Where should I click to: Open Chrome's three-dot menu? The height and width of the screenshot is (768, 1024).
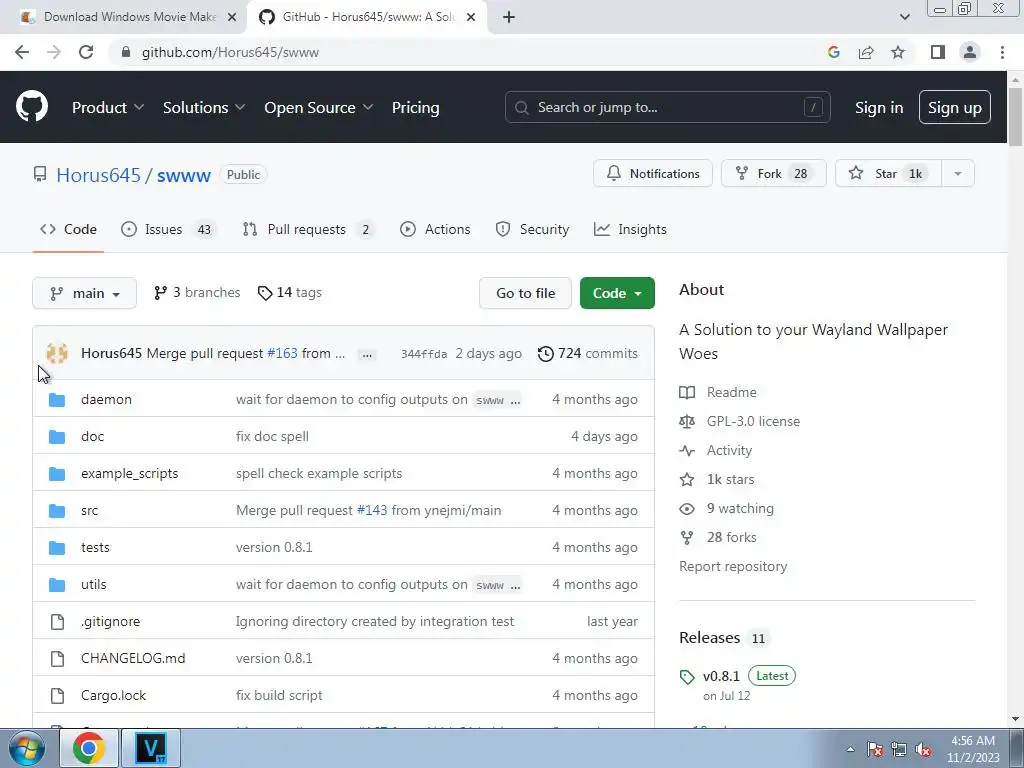1002,52
